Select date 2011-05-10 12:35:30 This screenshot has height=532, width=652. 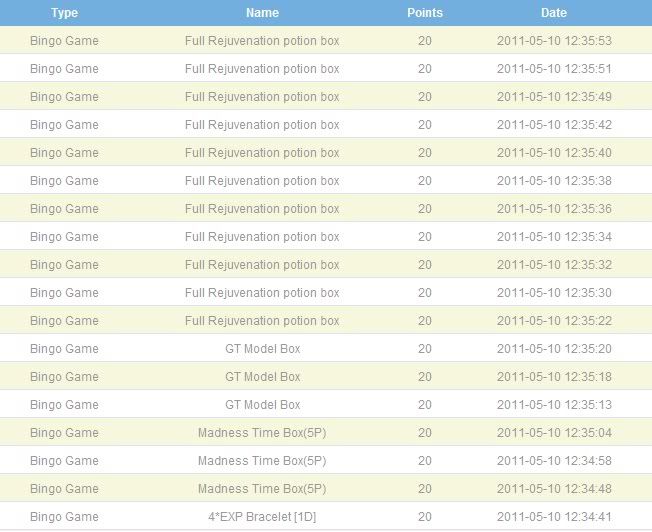click(x=554, y=292)
